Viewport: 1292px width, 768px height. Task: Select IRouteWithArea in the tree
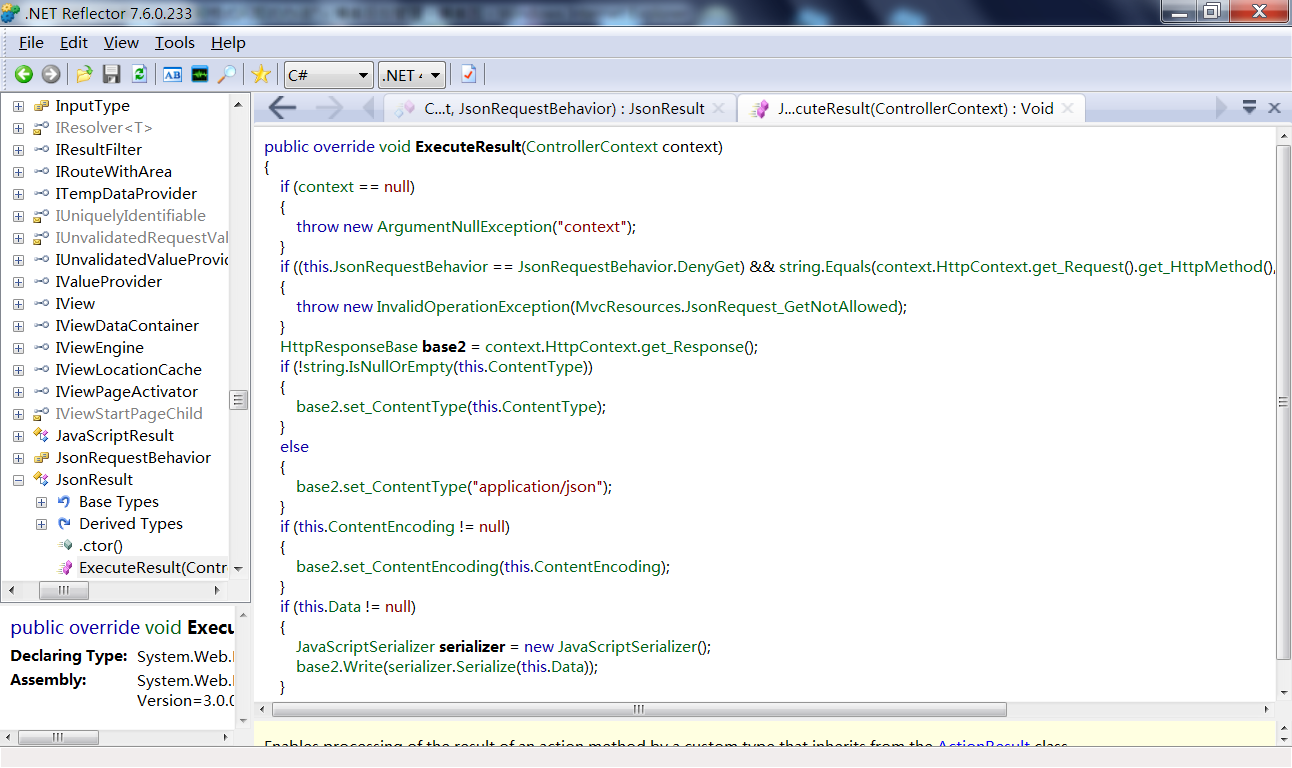click(113, 172)
